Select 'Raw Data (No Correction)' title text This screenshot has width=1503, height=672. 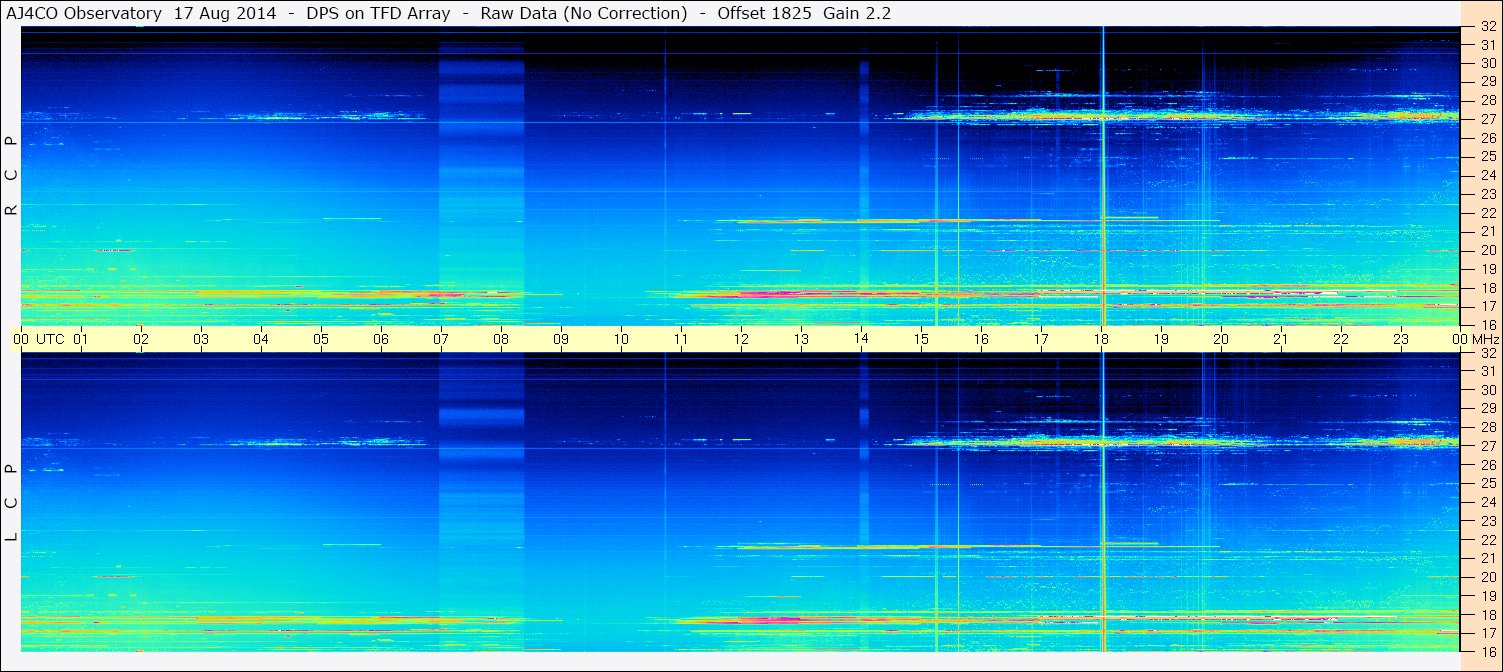tap(584, 13)
